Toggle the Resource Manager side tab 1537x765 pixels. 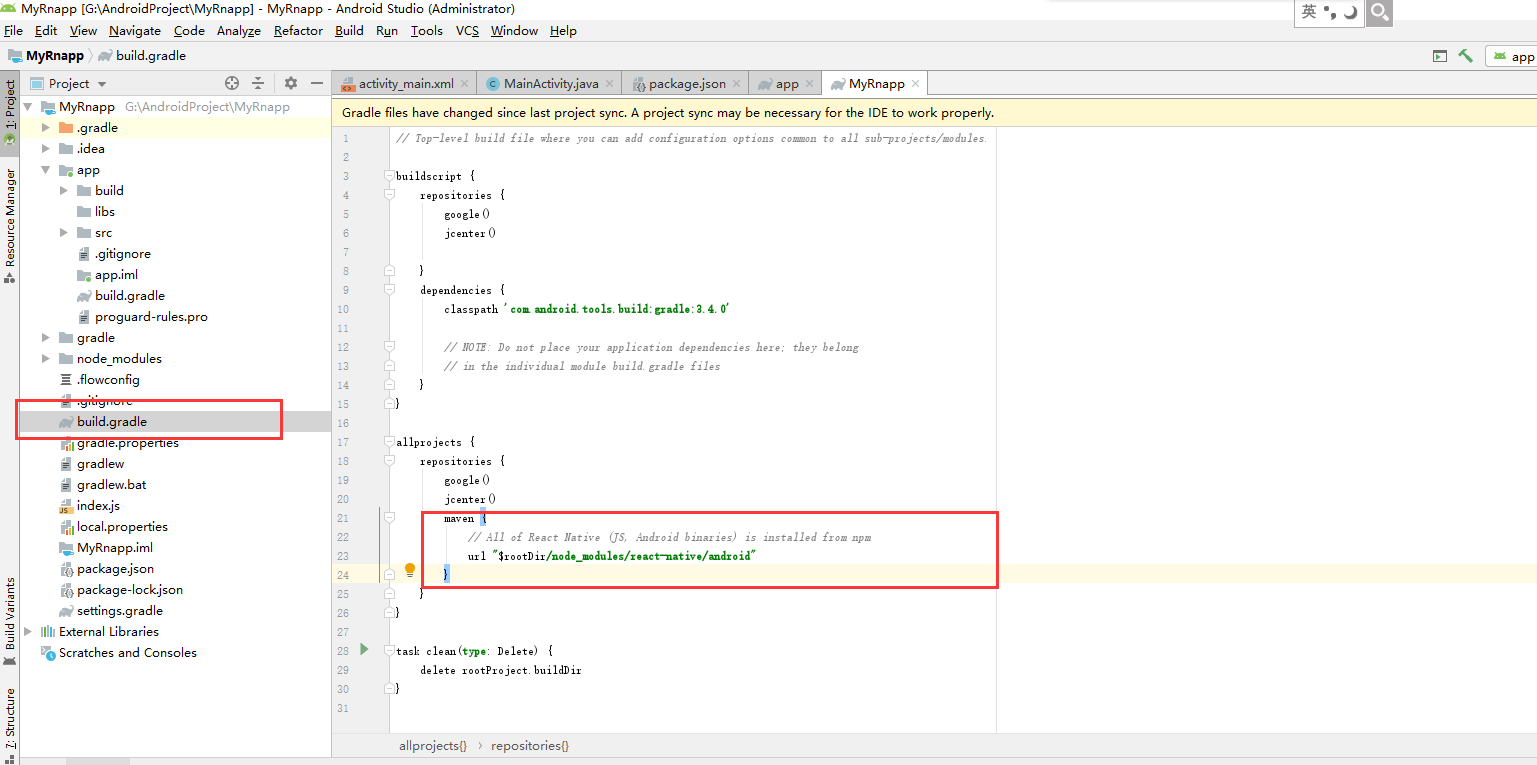(10, 225)
